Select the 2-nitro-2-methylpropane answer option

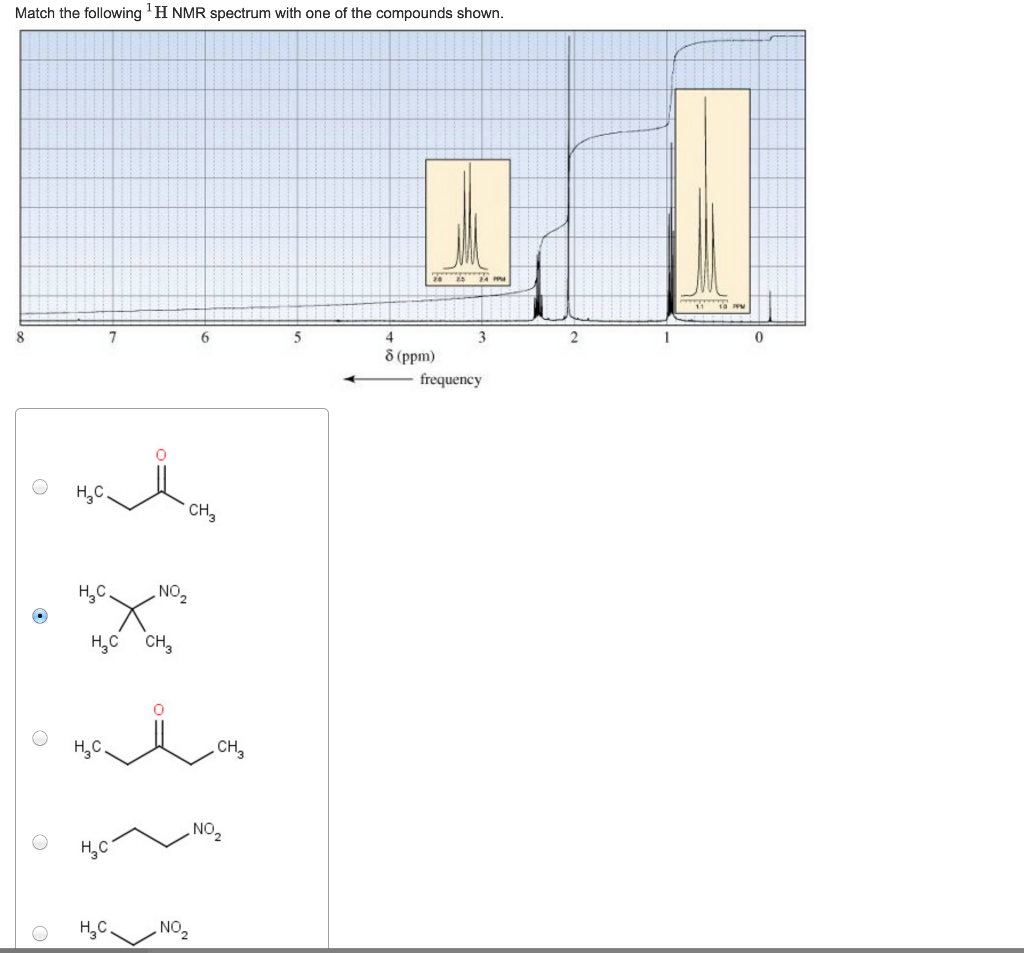pos(40,617)
